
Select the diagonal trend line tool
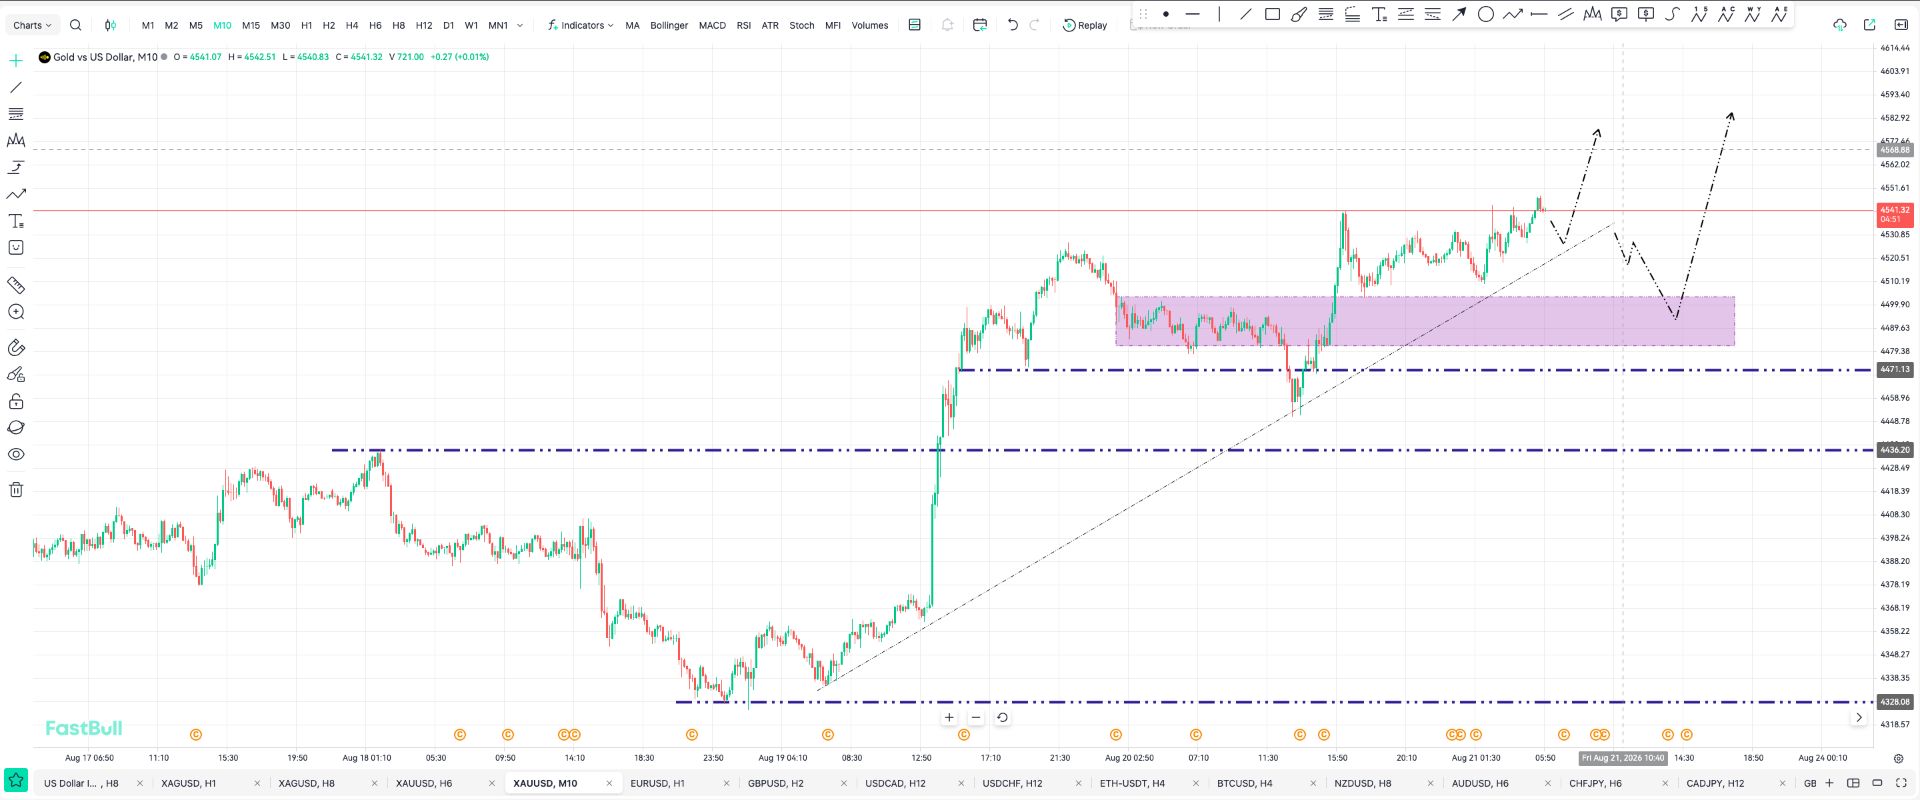[1245, 14]
